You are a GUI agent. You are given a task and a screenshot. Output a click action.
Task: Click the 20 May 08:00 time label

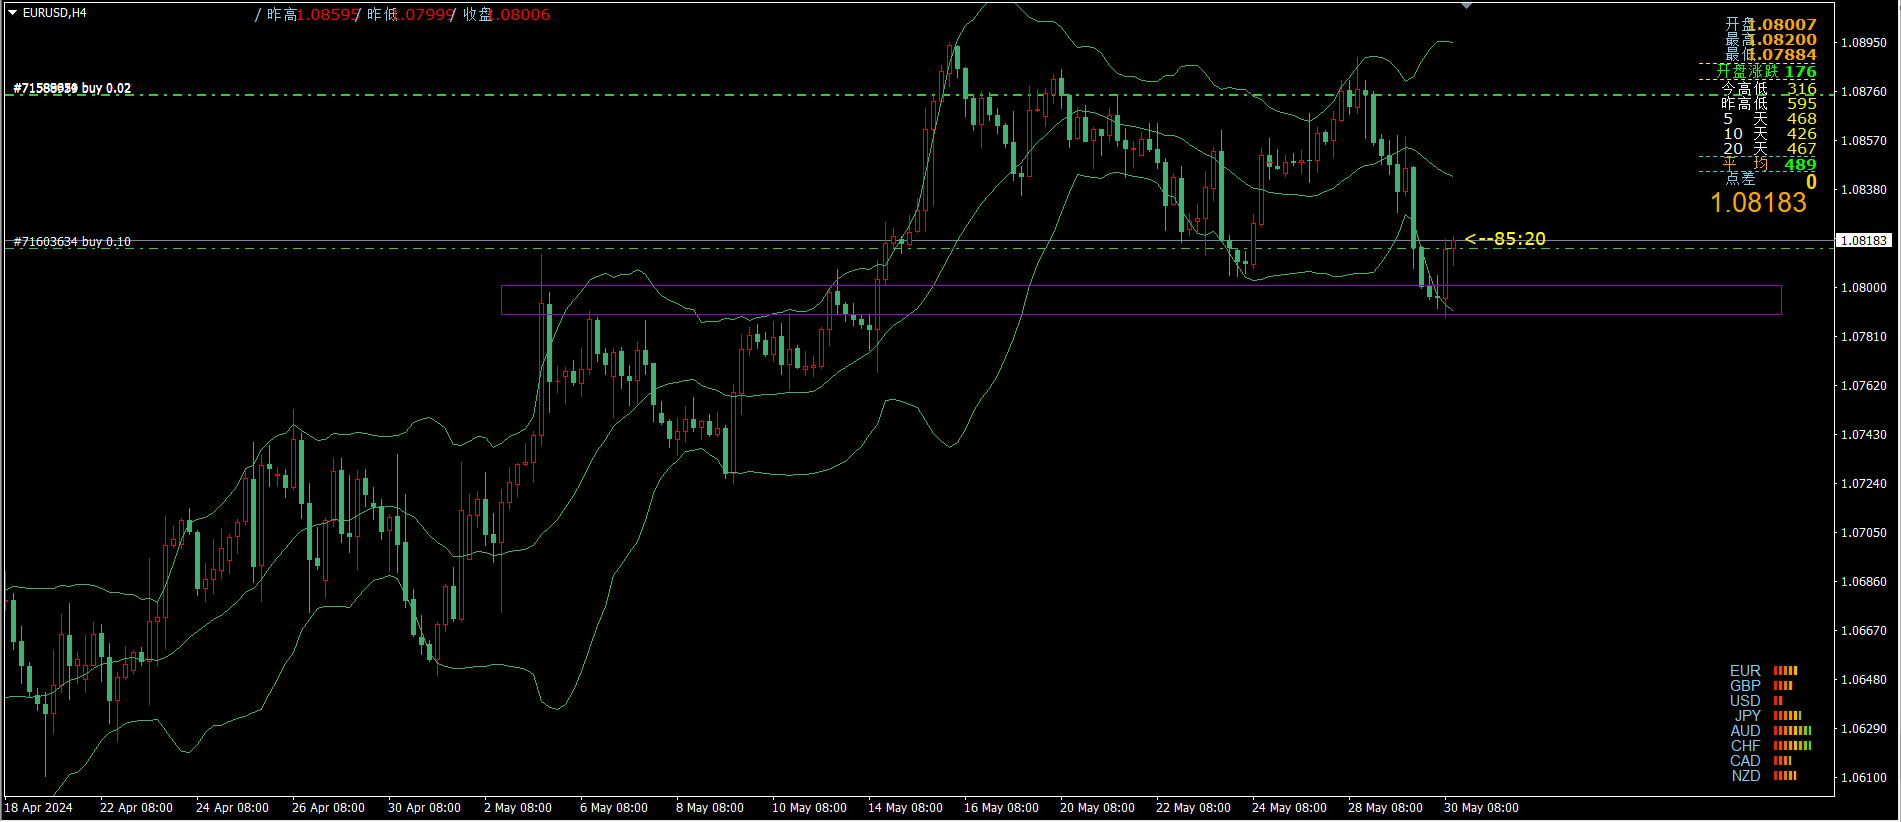coord(1097,808)
